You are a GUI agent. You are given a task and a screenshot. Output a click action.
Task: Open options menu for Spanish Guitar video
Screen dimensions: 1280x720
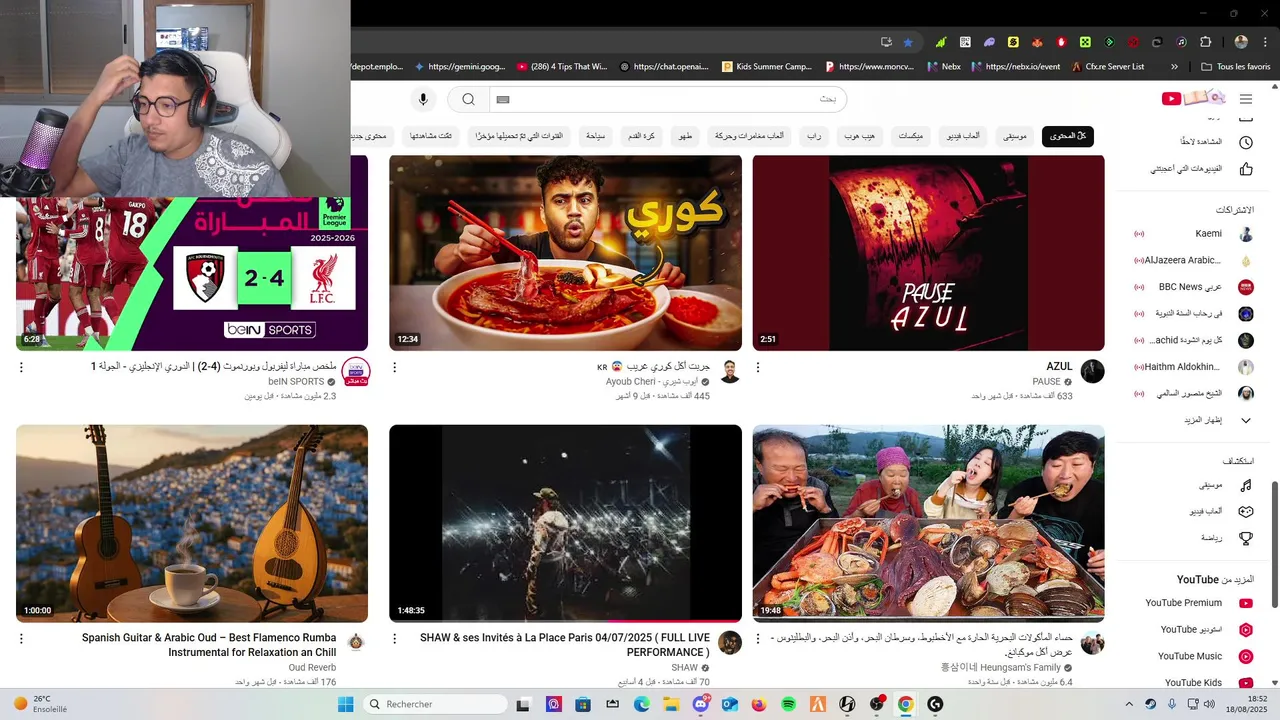tap(21, 638)
